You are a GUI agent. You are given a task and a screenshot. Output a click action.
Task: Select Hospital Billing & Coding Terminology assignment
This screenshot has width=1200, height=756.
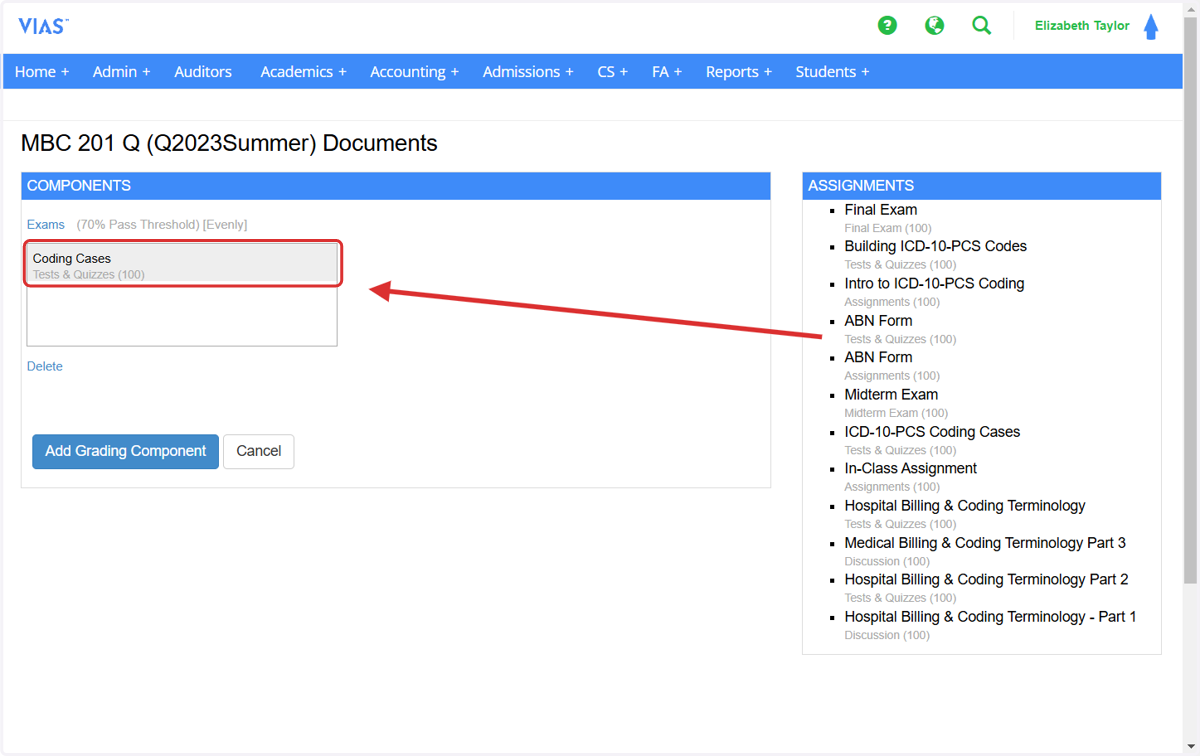click(x=964, y=506)
